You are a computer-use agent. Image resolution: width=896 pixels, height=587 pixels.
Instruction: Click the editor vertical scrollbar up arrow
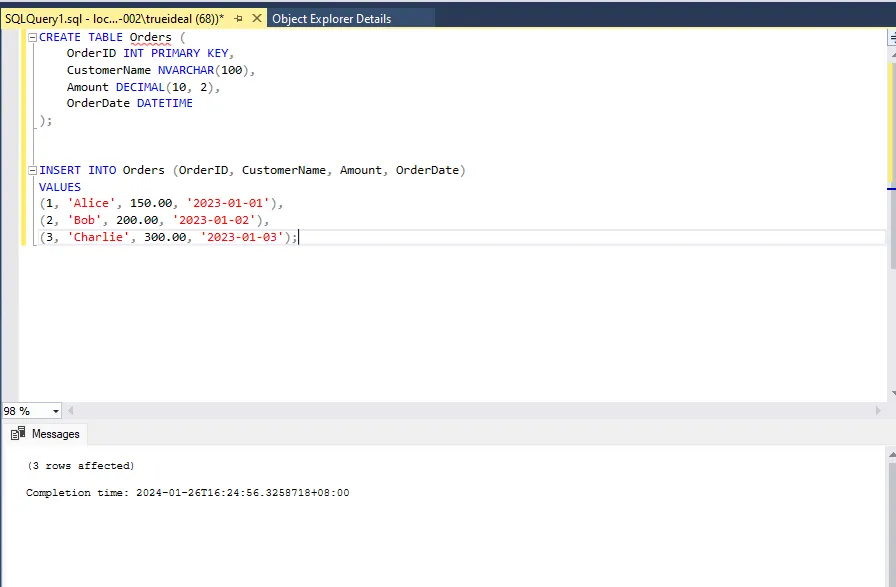[890, 54]
